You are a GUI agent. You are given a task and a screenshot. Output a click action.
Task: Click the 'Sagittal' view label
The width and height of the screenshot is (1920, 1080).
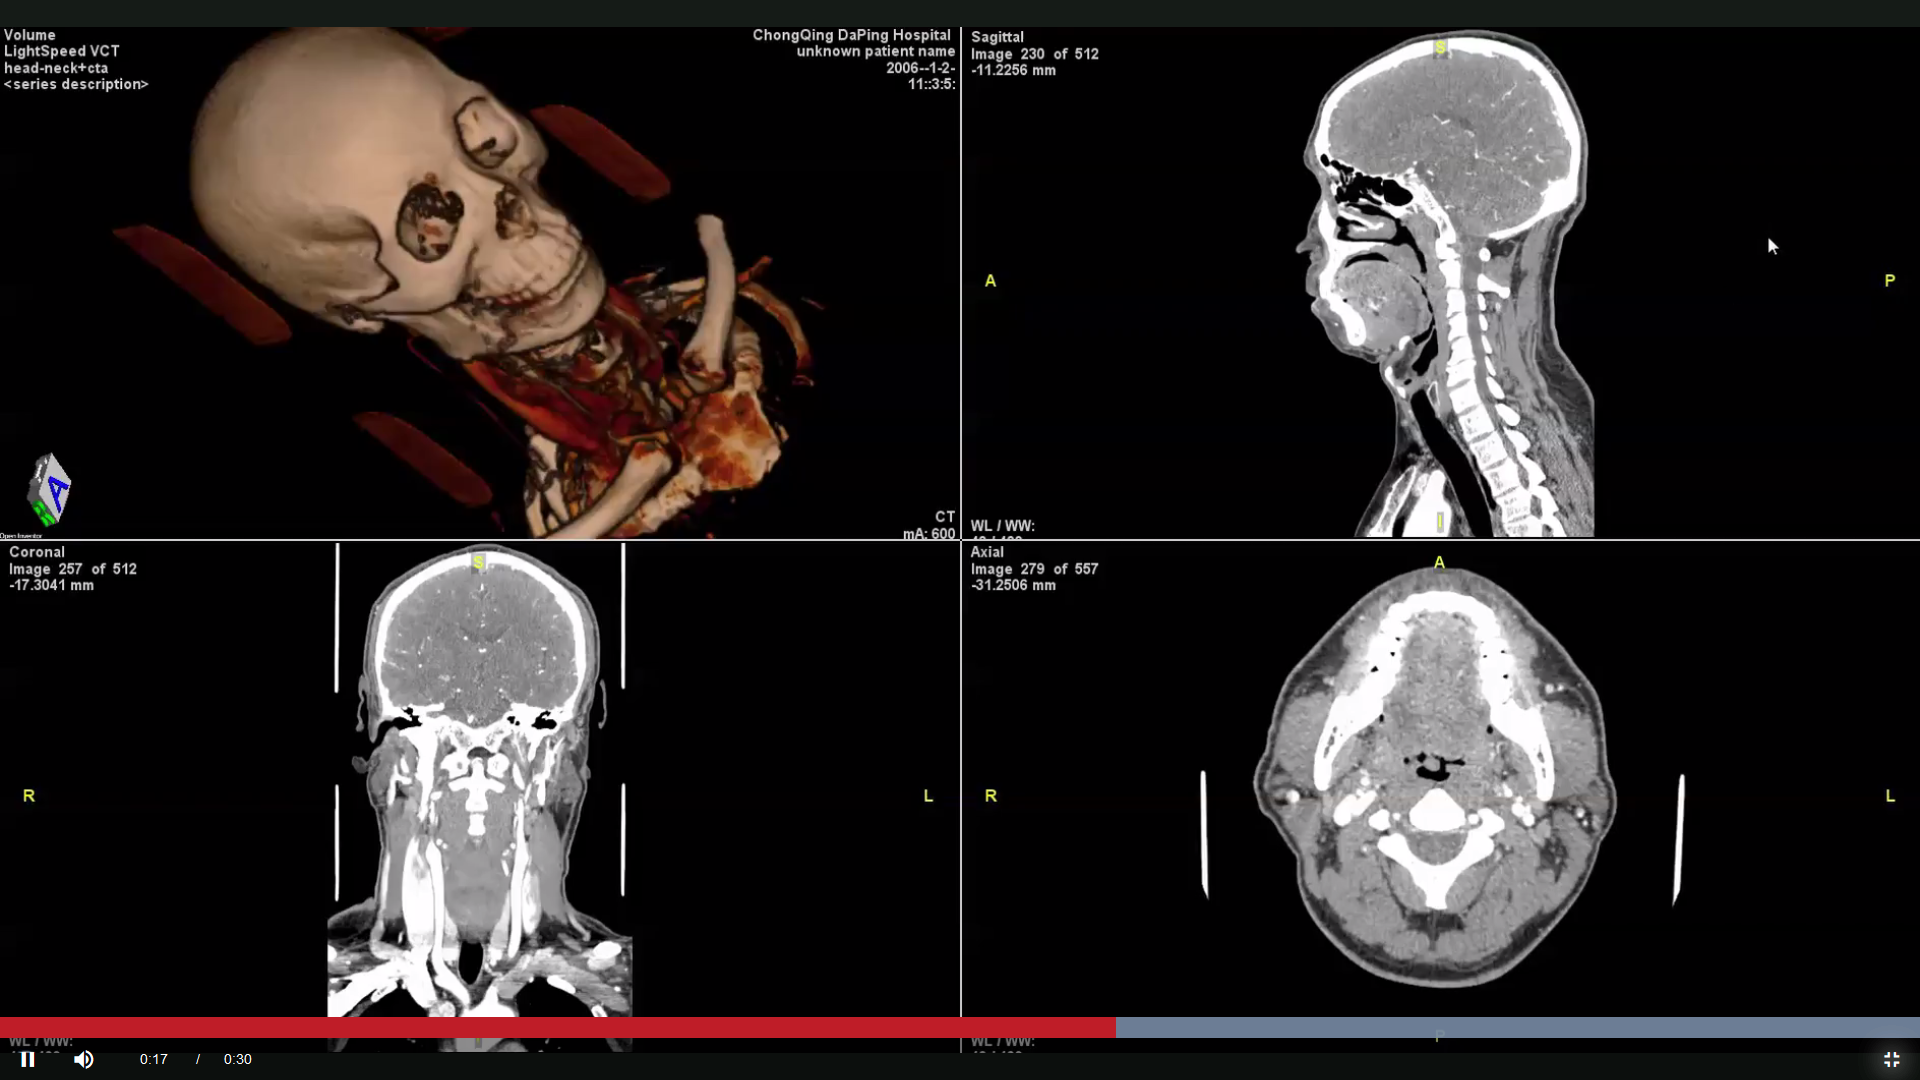point(997,37)
